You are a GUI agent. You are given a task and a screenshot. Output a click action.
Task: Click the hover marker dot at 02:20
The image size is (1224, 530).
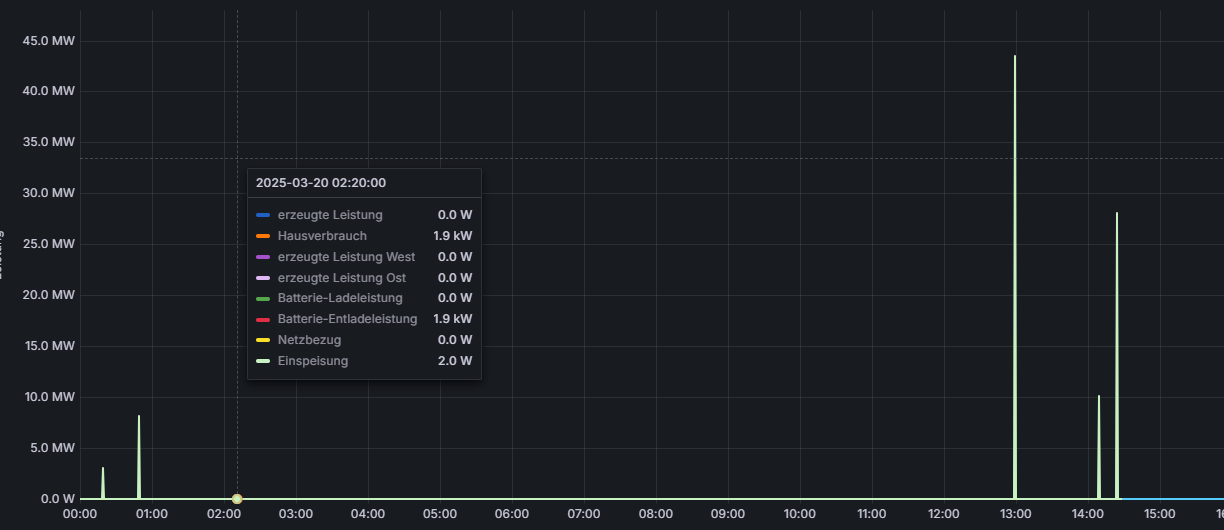237,498
